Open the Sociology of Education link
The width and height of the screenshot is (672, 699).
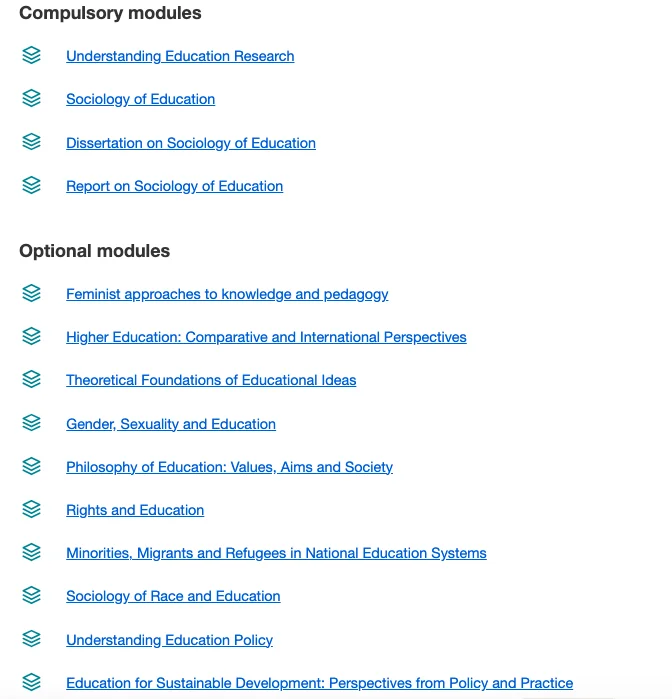140,99
